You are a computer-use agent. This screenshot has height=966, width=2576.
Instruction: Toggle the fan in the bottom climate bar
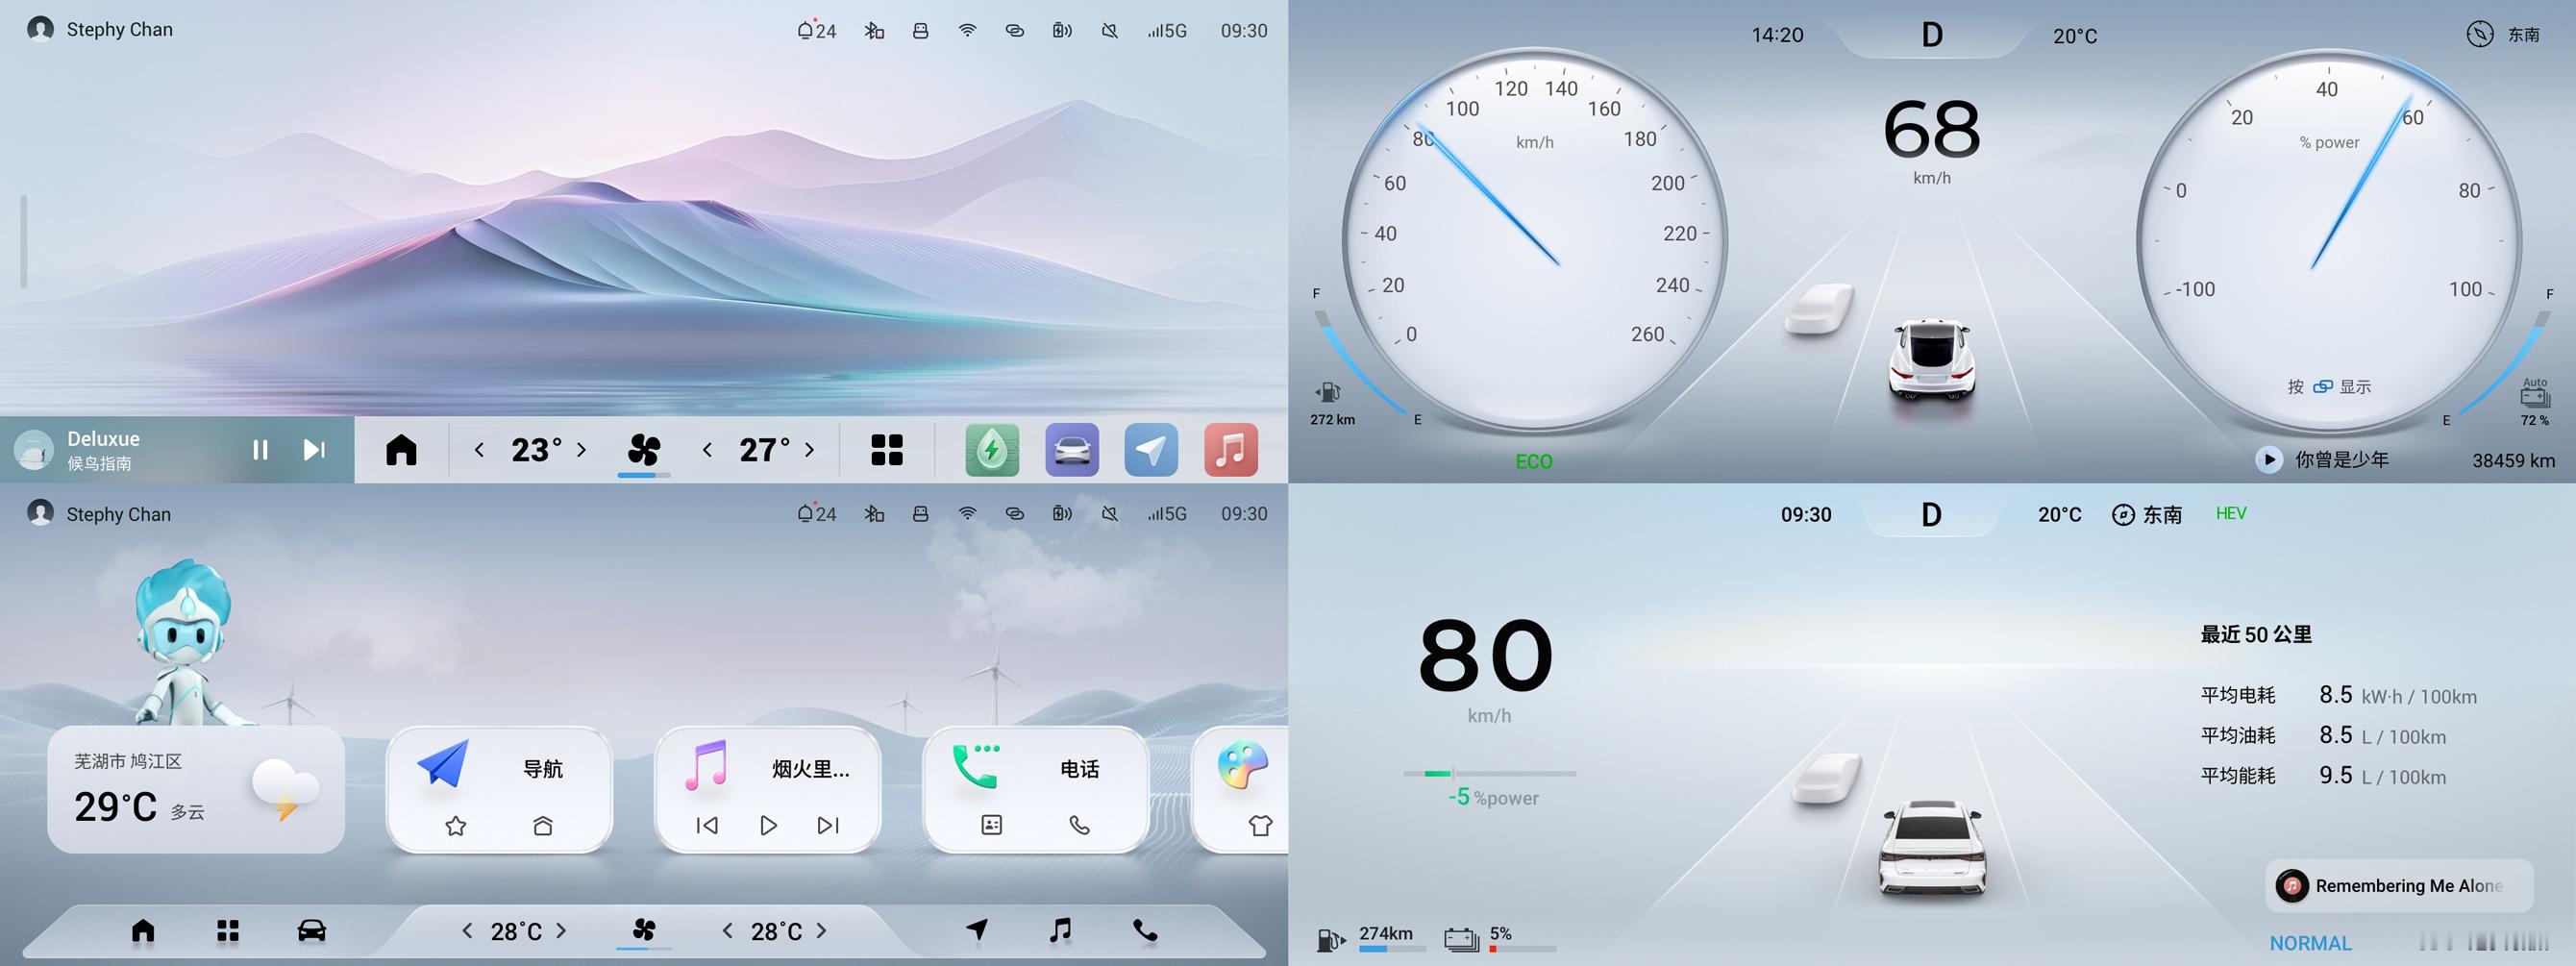[644, 930]
